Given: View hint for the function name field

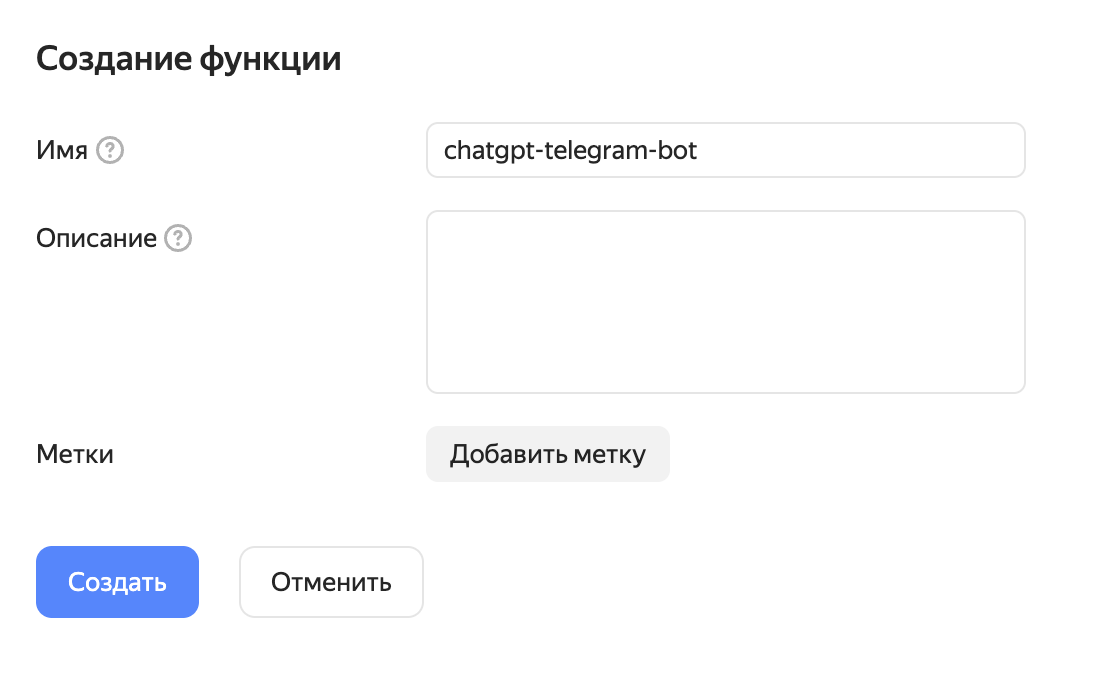Looking at the screenshot, I should (112, 150).
